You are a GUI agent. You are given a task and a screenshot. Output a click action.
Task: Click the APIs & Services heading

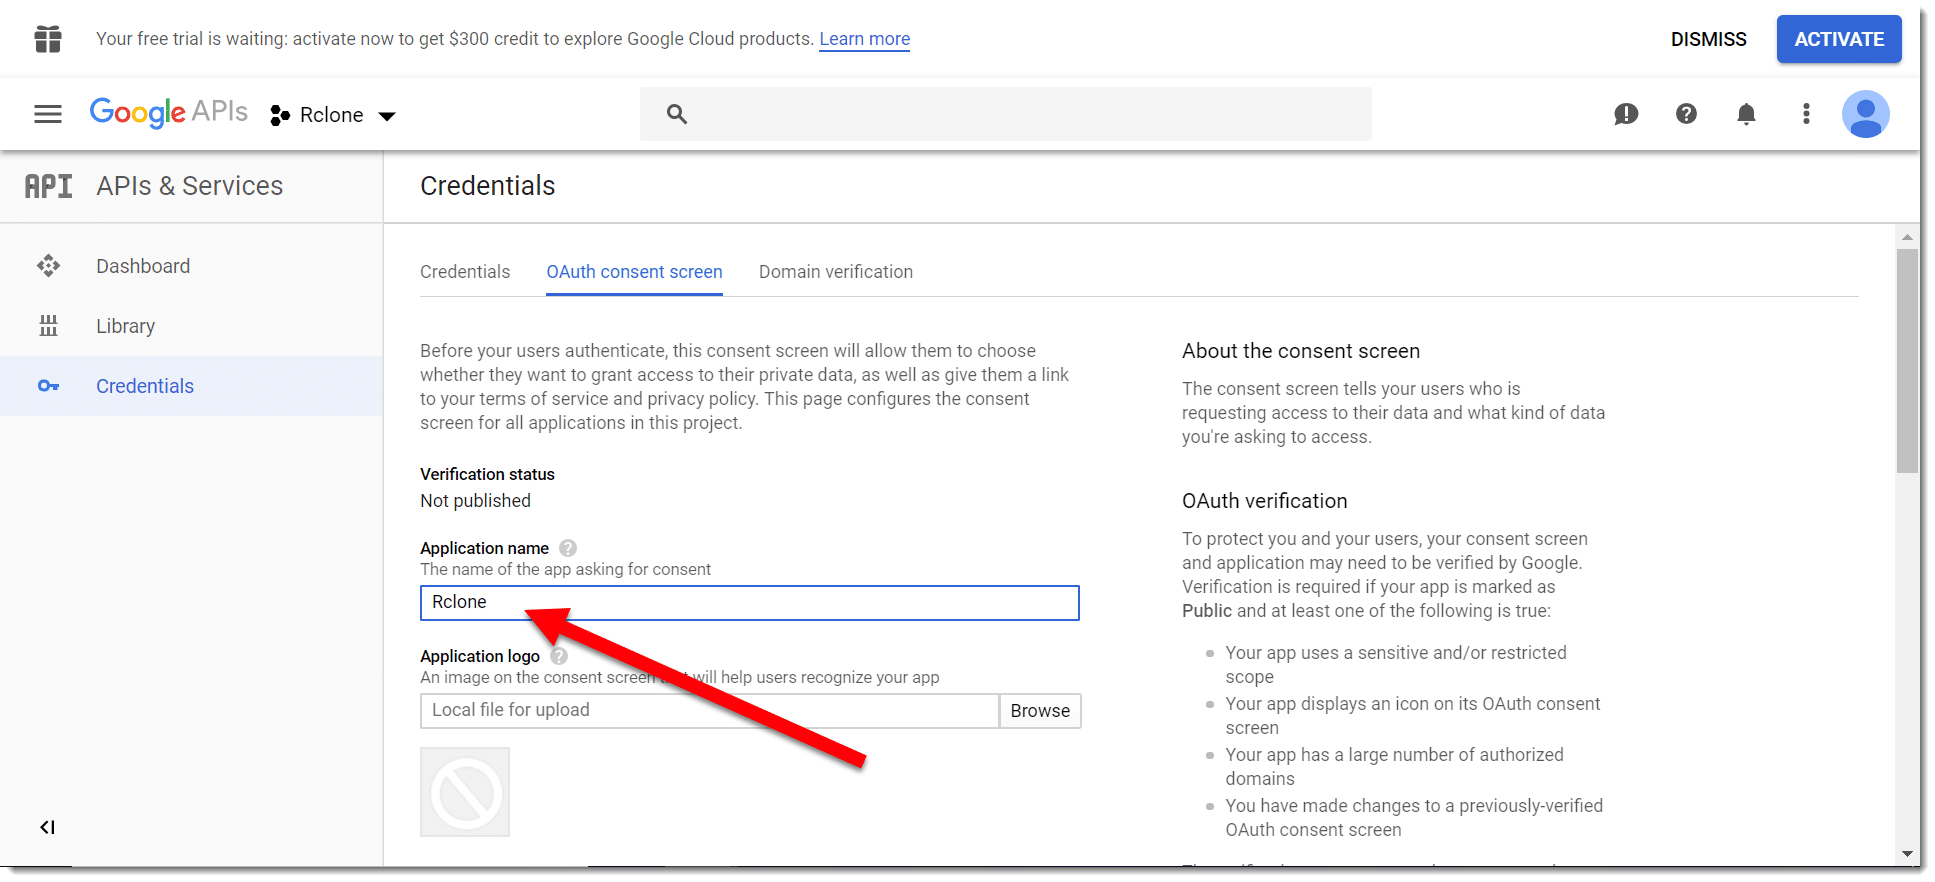pyautogui.click(x=190, y=186)
